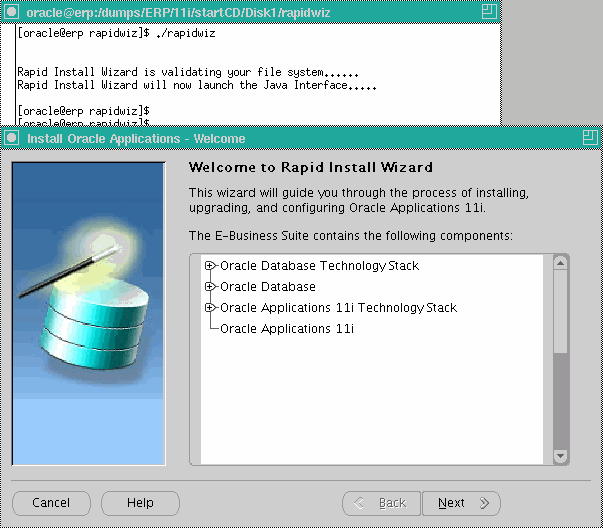The height and width of the screenshot is (528, 603).
Task: Click 'The E-Business Suite contains' text
Action: coord(351,236)
